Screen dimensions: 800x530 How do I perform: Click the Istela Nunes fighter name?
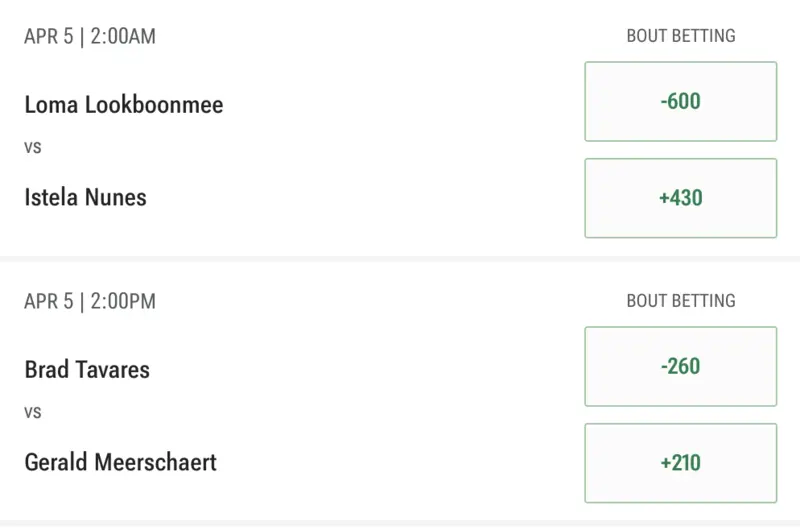click(x=85, y=197)
